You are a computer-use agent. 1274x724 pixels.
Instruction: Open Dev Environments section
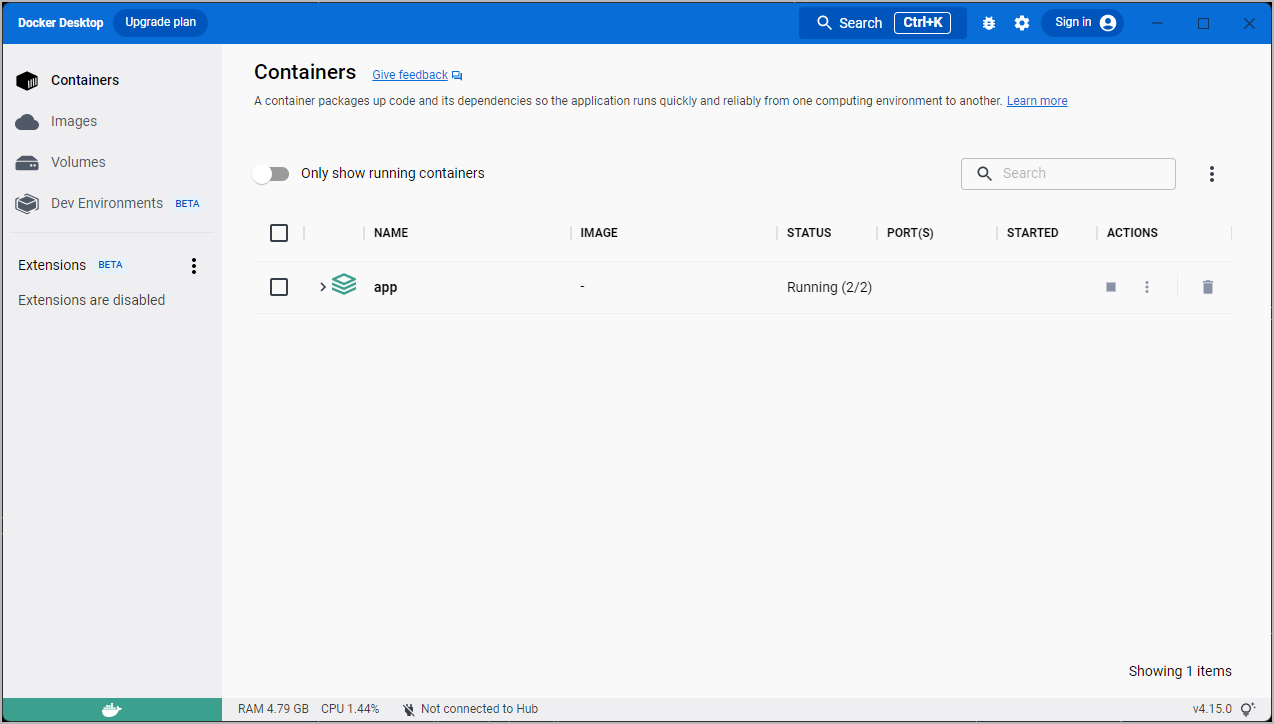(x=107, y=203)
